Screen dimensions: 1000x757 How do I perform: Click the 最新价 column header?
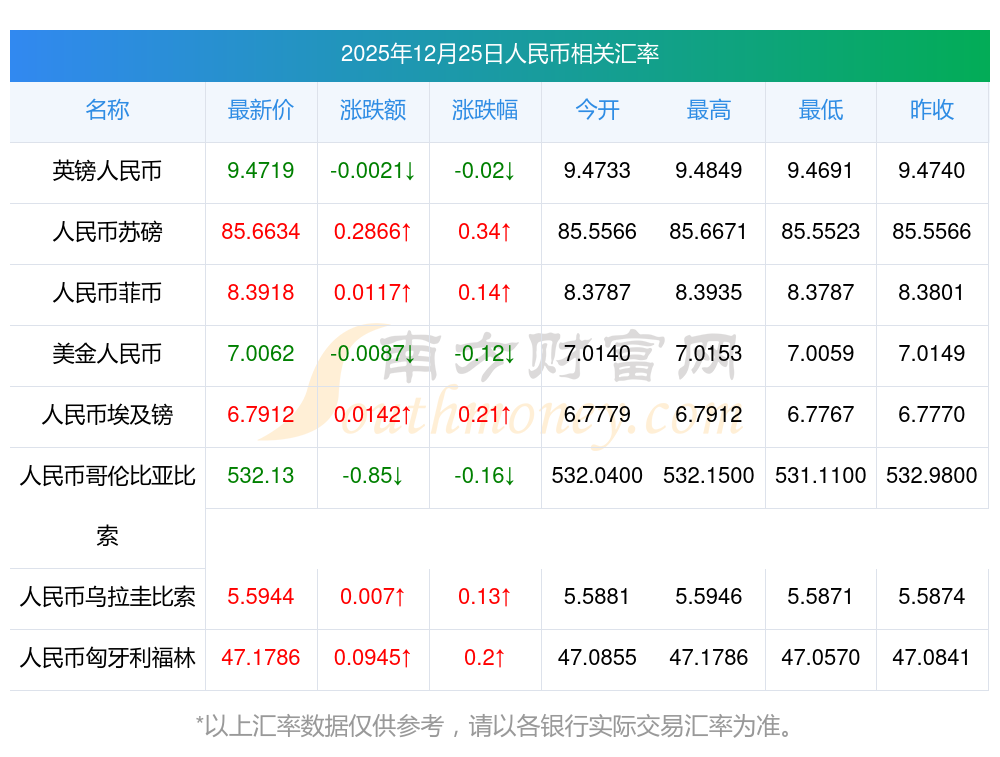coord(261,110)
